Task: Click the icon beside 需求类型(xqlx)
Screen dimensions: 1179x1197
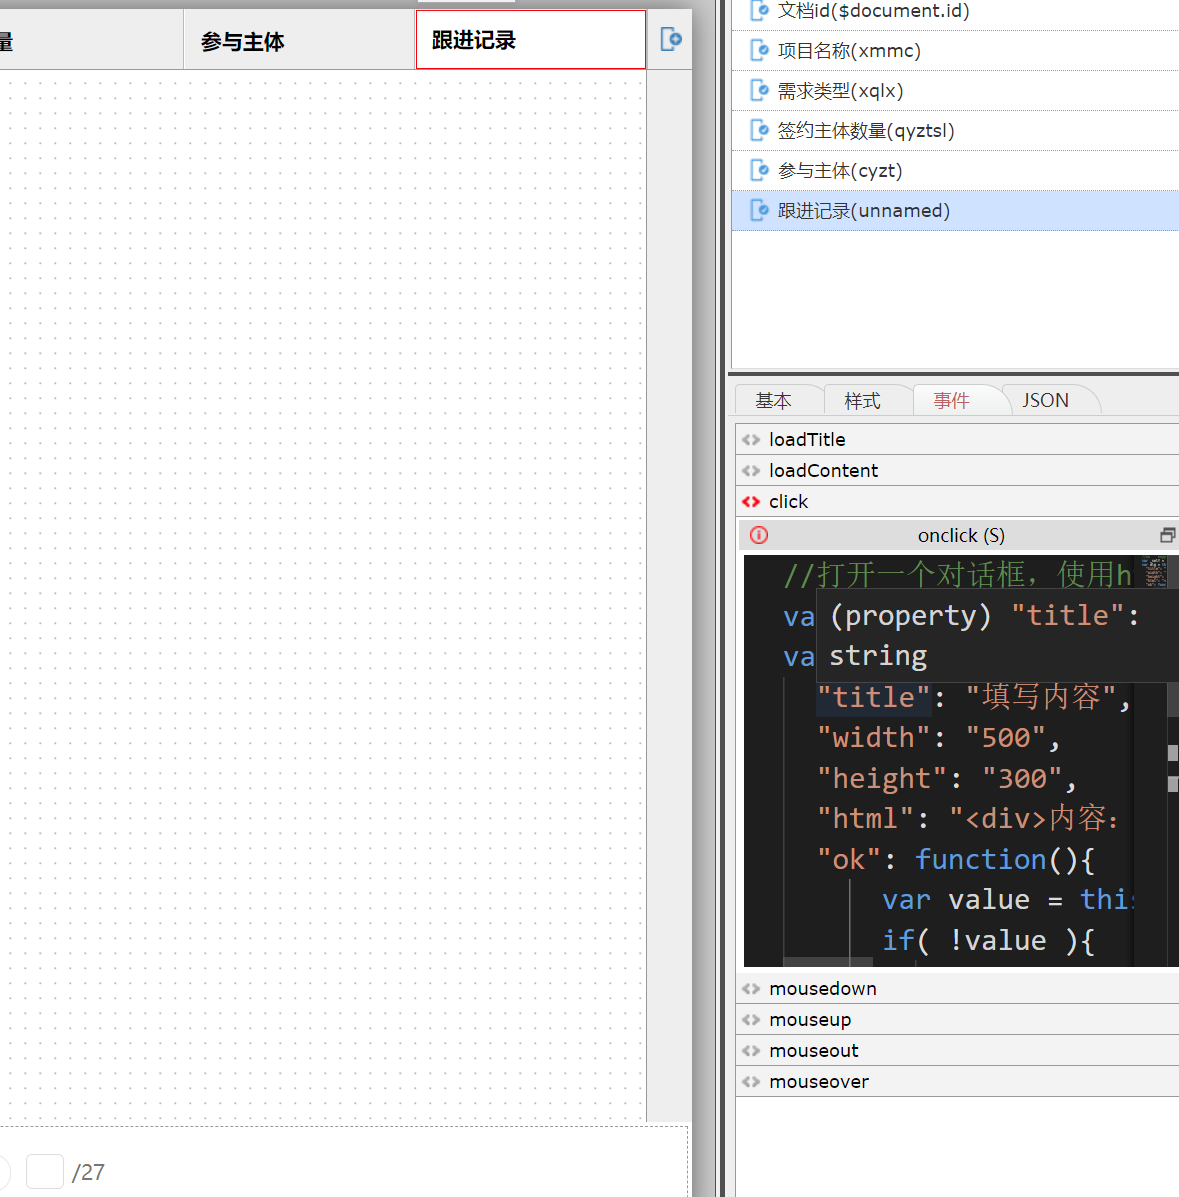Action: tap(759, 91)
